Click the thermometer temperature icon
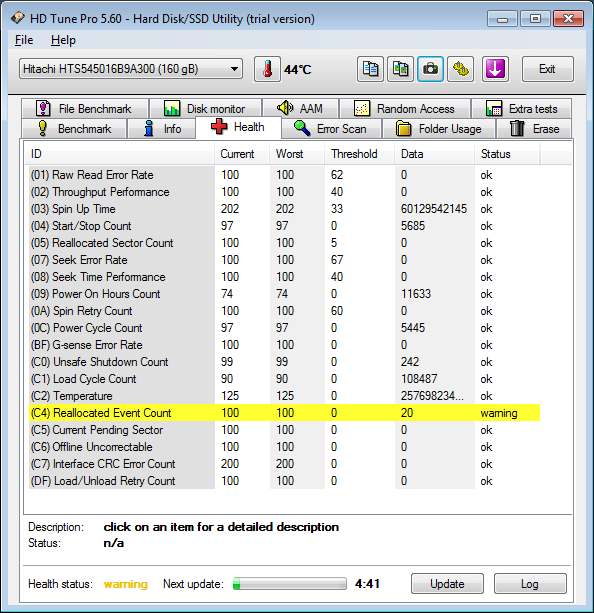The width and height of the screenshot is (594, 613). (267, 69)
